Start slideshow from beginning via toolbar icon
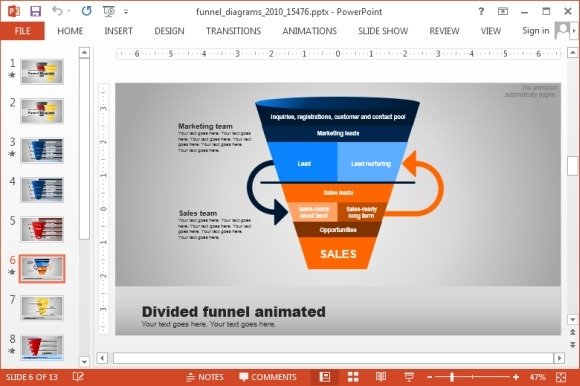The image size is (580, 386). click(x=109, y=11)
